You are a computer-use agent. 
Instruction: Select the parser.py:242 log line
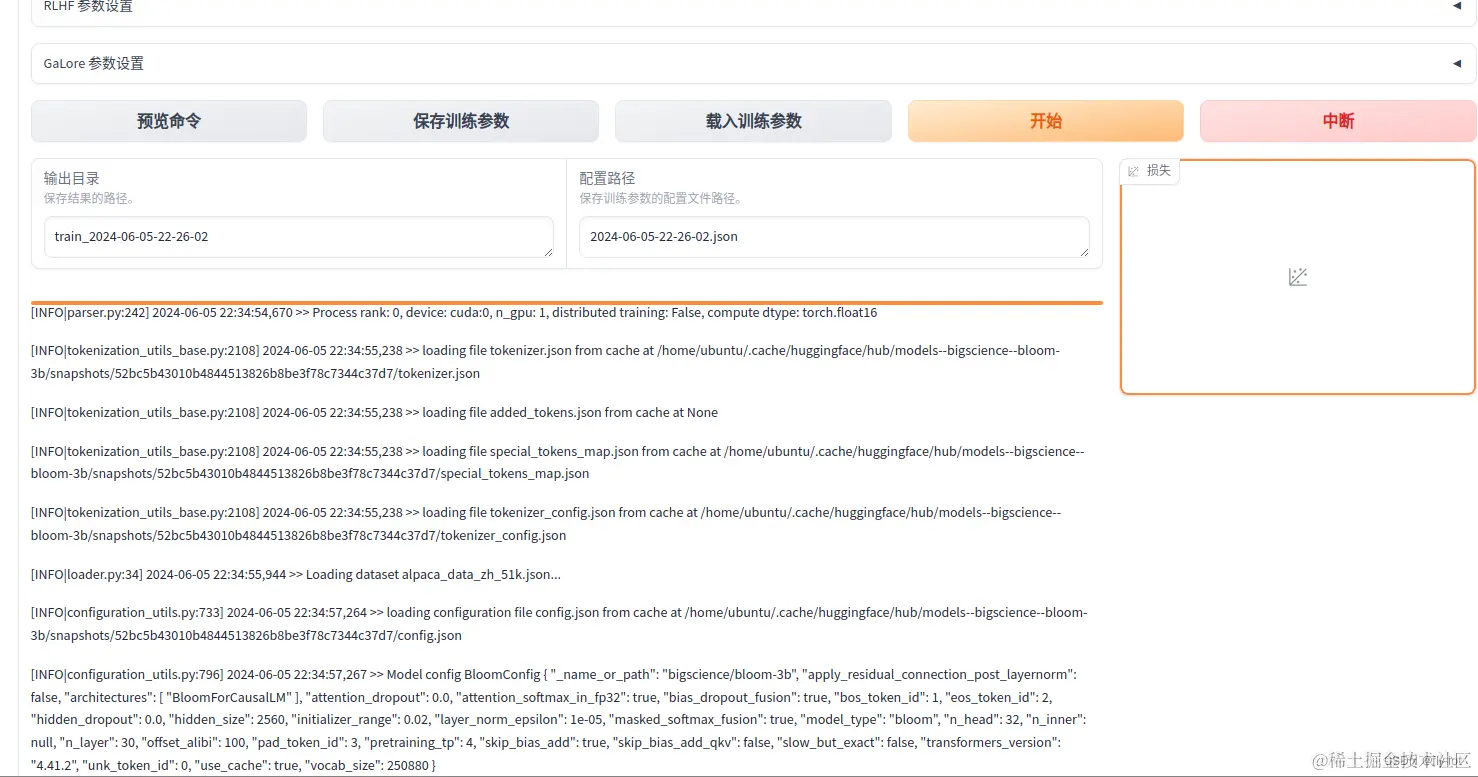(x=454, y=313)
